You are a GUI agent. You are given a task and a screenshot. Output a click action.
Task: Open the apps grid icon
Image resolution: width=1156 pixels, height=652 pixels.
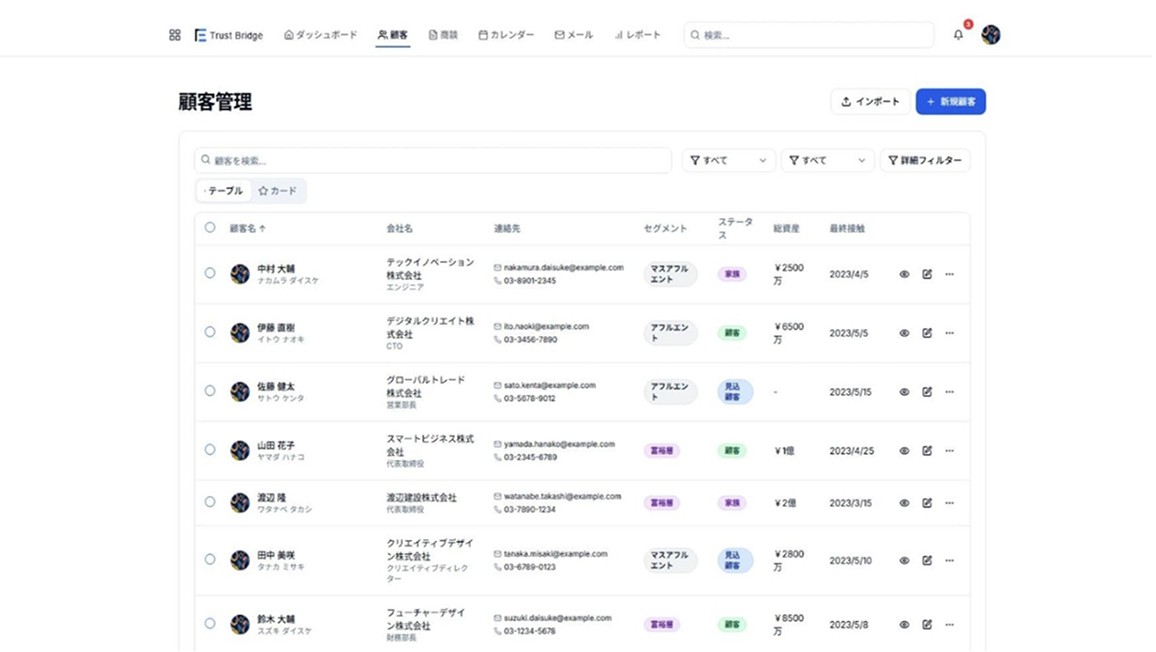pyautogui.click(x=175, y=35)
